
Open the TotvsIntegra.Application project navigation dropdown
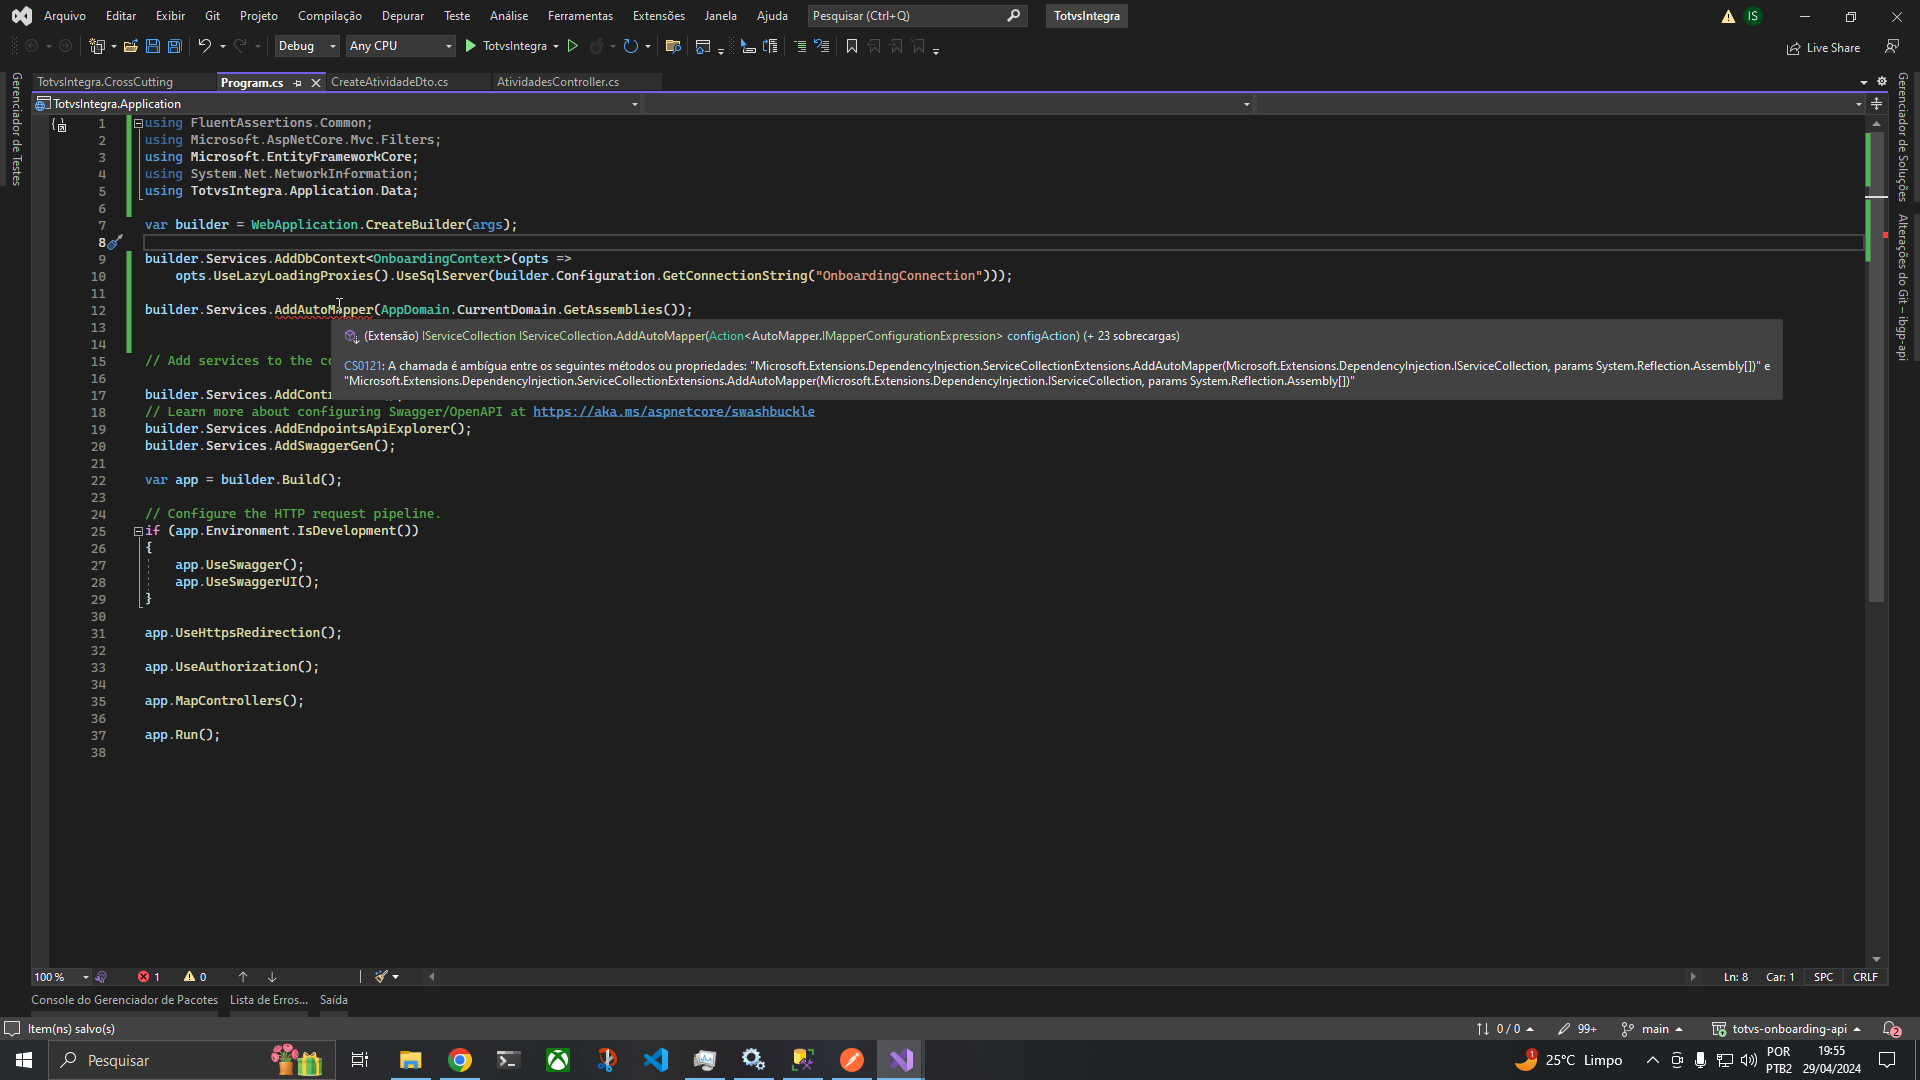click(337, 104)
